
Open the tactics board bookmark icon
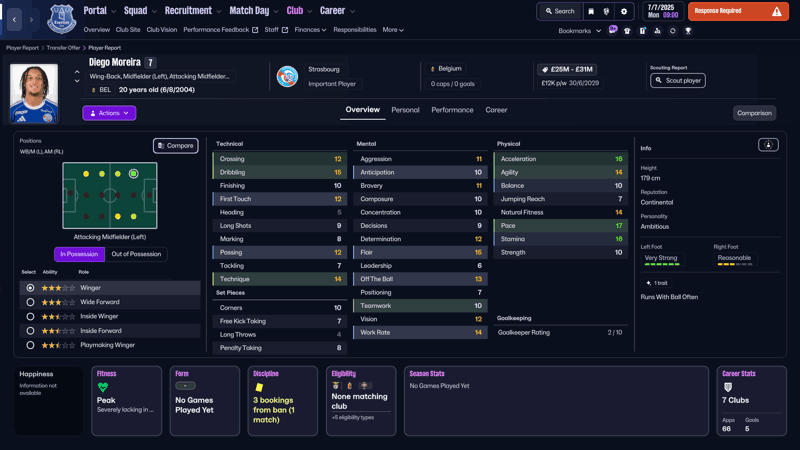click(x=642, y=31)
